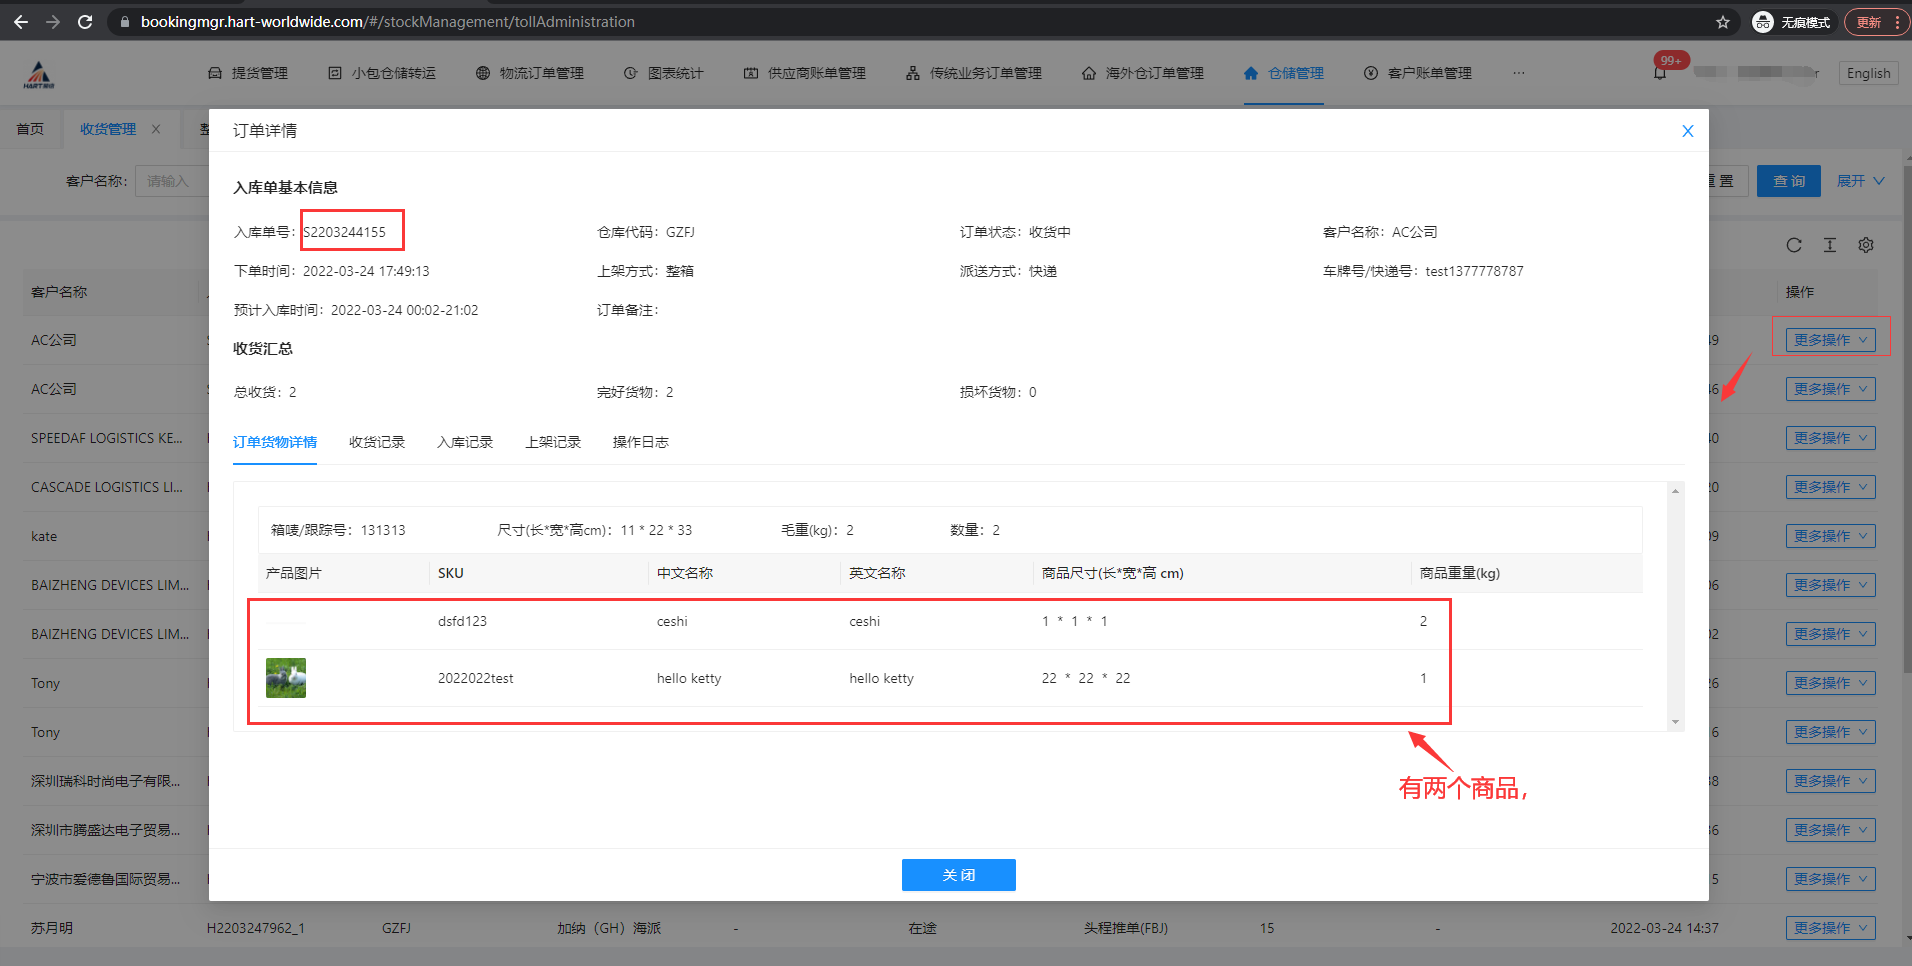
Task: Switch to the 收货记录 tab
Action: coord(377,442)
